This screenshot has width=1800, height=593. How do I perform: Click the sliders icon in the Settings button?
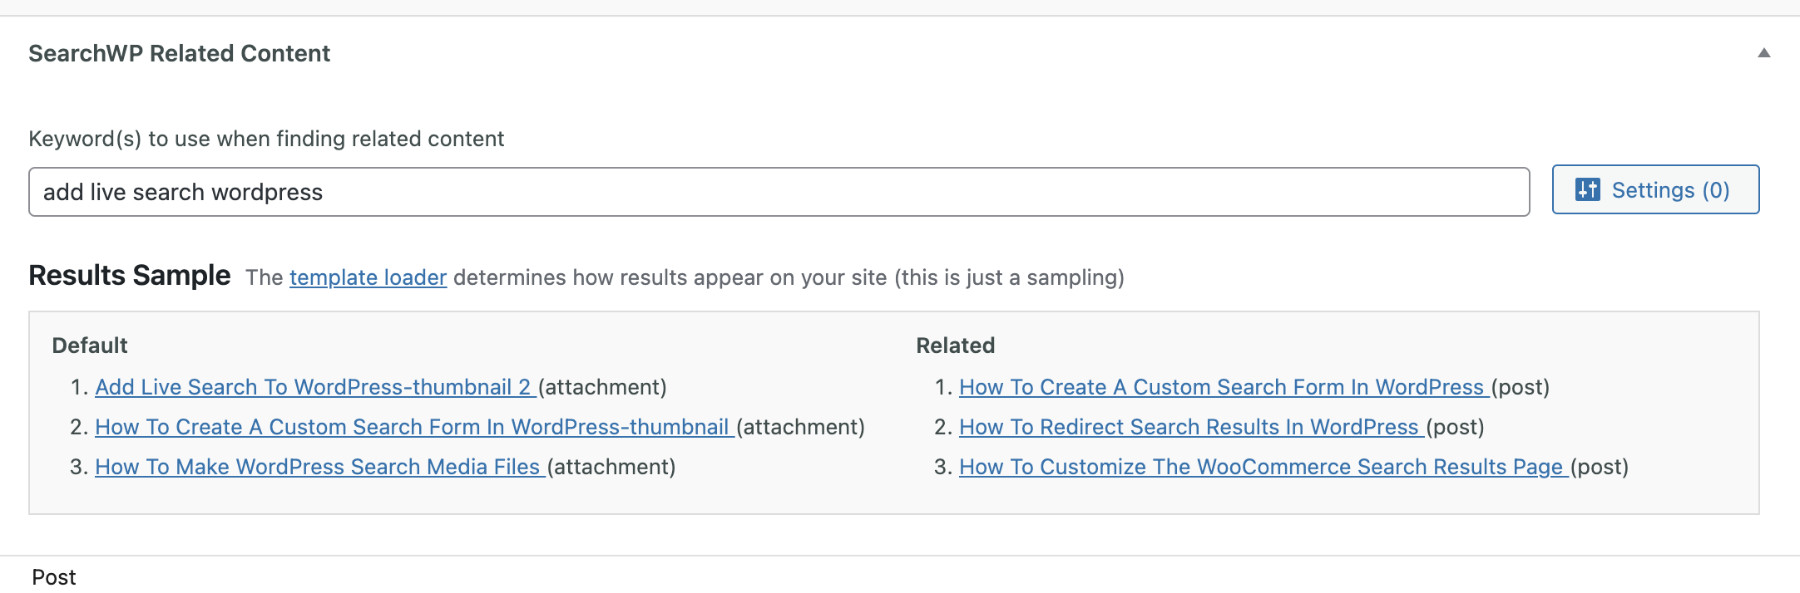[1587, 190]
